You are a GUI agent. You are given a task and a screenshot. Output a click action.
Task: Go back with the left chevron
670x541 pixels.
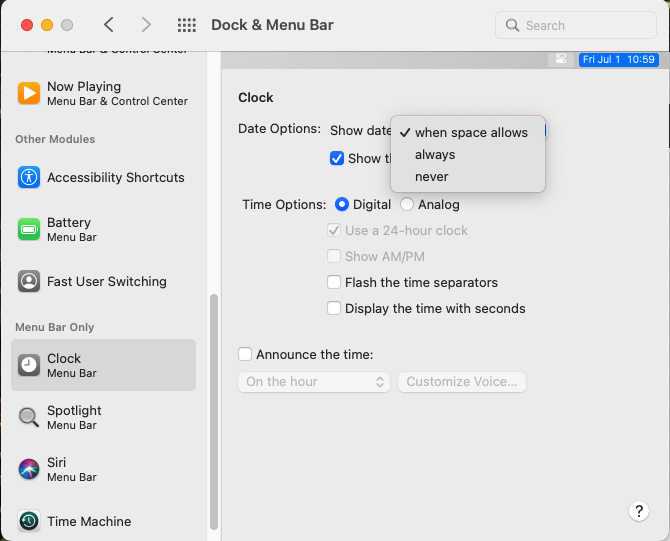[x=109, y=25]
